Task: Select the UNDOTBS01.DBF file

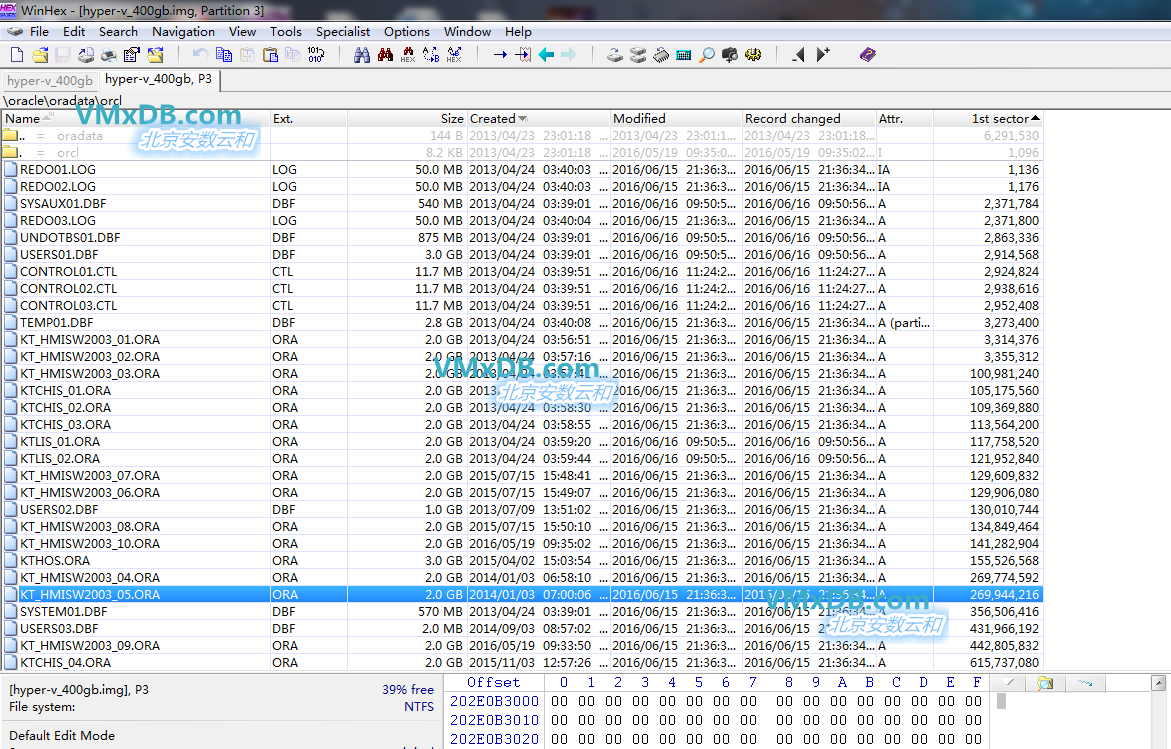Action: (69, 237)
